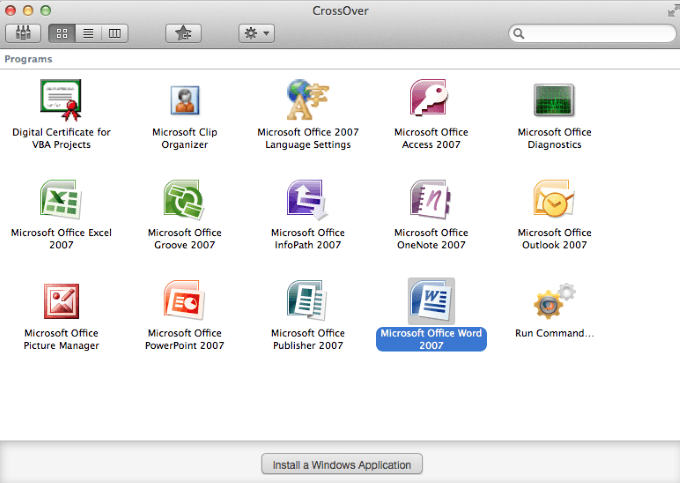Open Digital Certificate for VBA Projects icon
This screenshot has width=680, height=483.
click(x=61, y=100)
